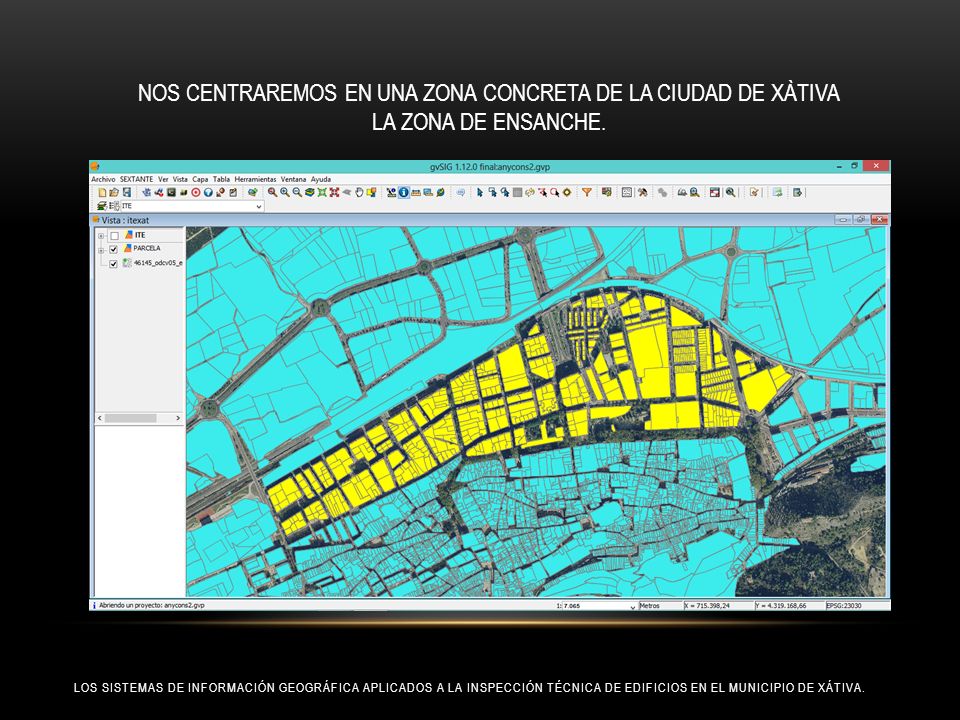Expand the ITE layer tree node

click(x=101, y=236)
